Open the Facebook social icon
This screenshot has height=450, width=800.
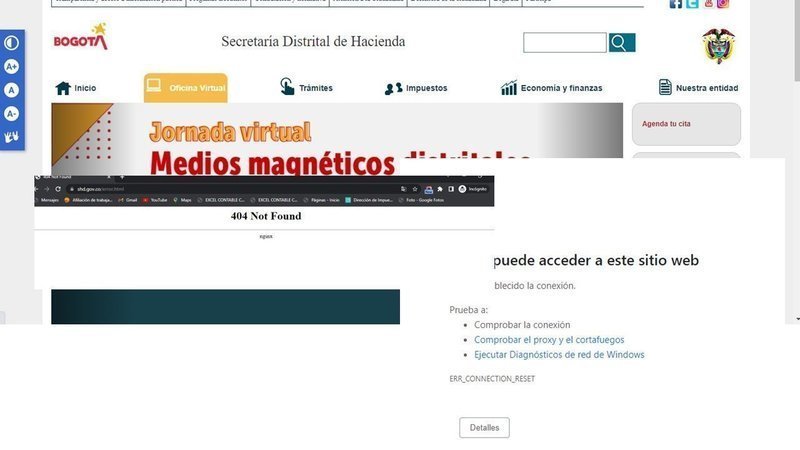[x=676, y=4]
